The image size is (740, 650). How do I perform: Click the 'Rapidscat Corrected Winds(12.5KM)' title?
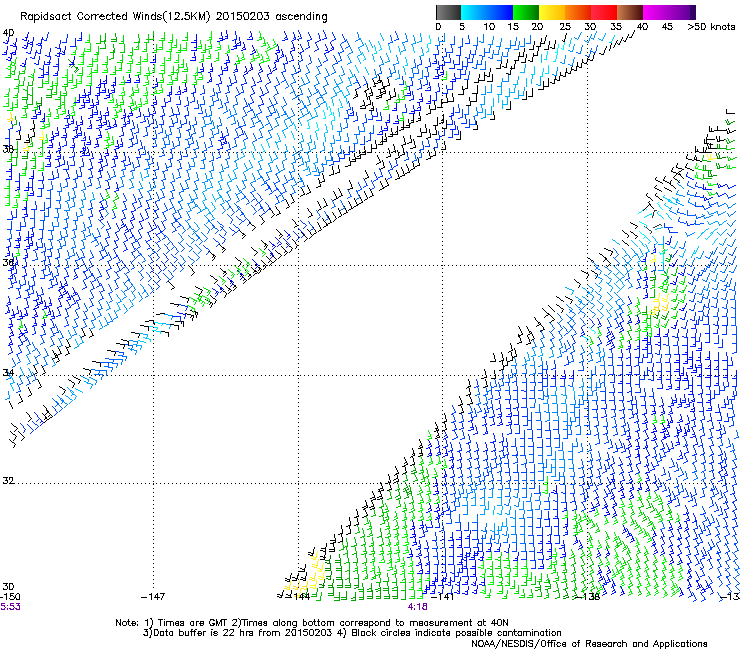(115, 17)
